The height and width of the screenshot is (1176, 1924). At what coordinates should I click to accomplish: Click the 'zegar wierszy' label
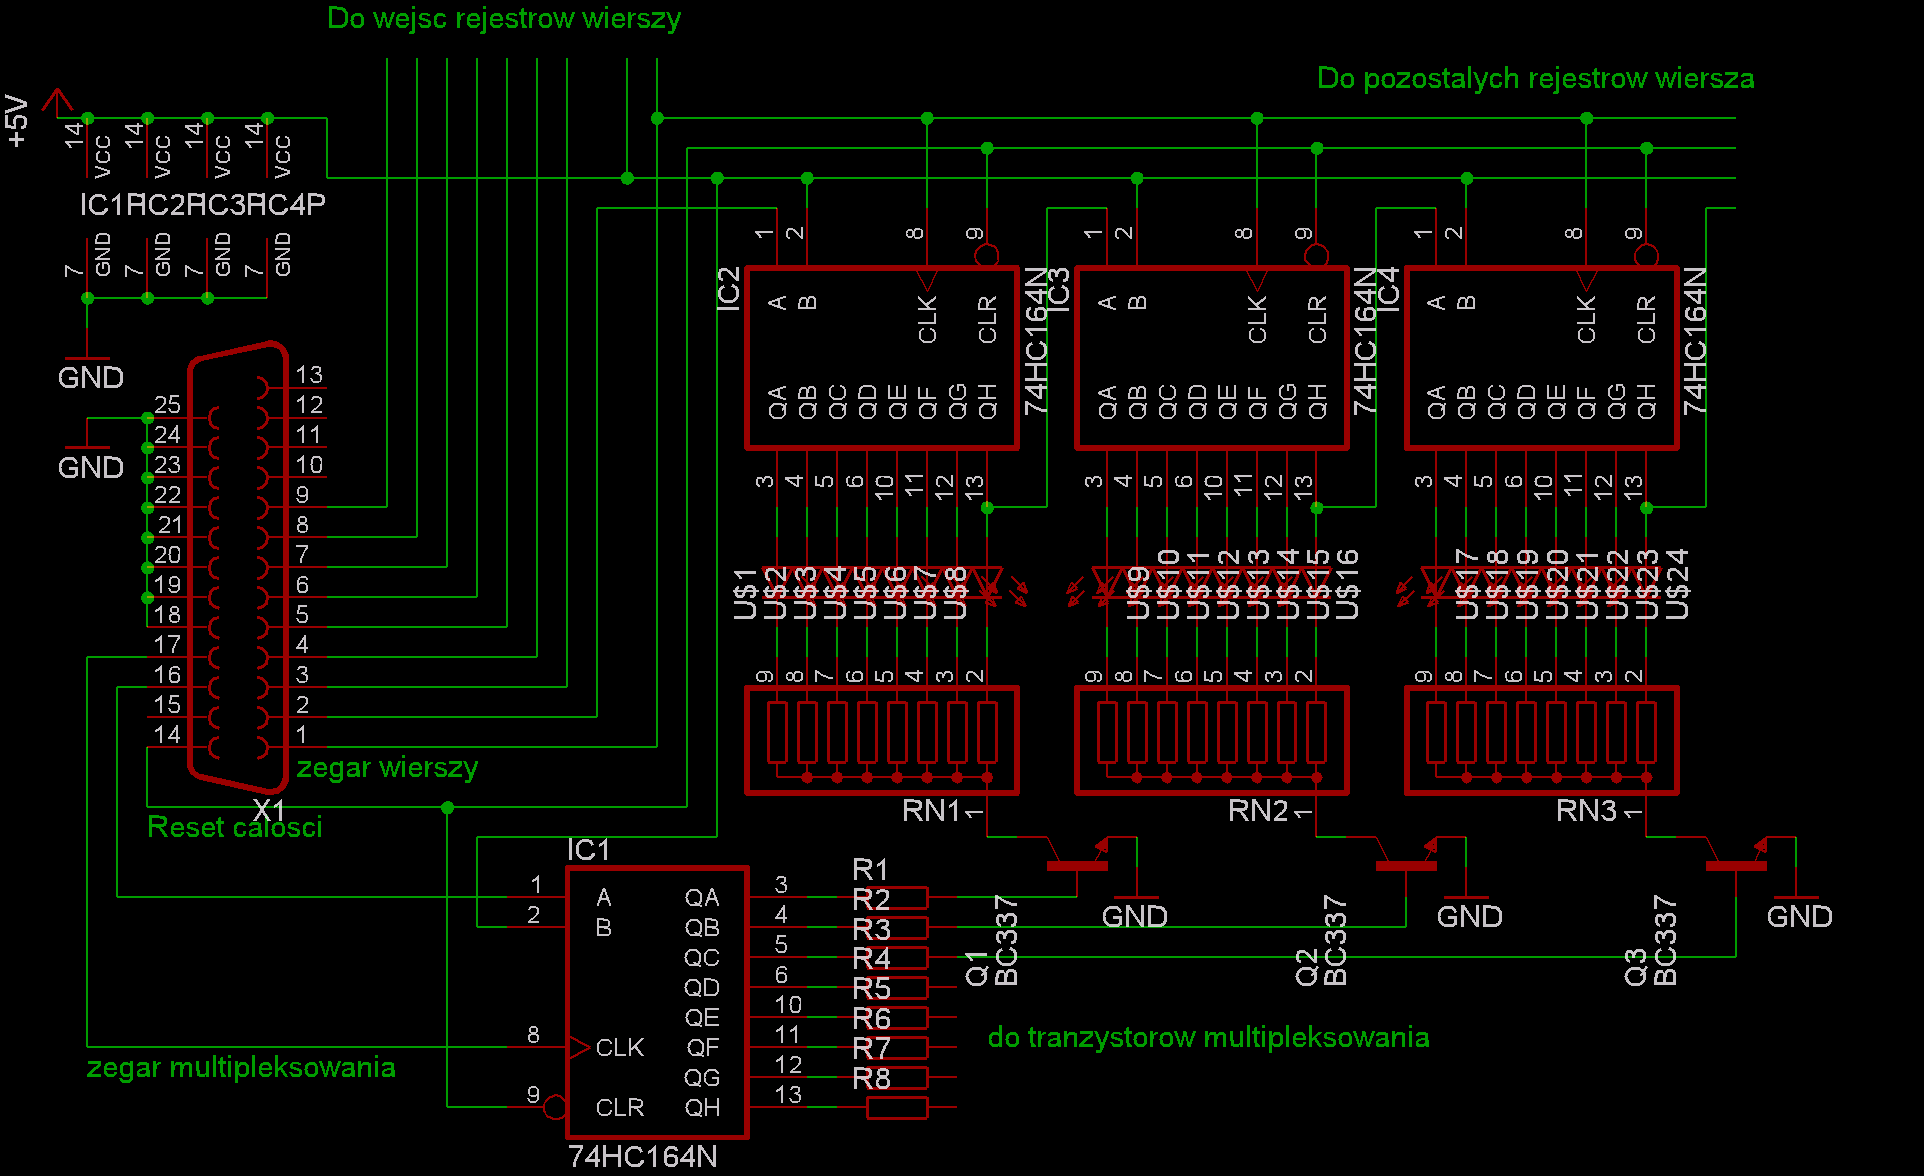point(387,768)
